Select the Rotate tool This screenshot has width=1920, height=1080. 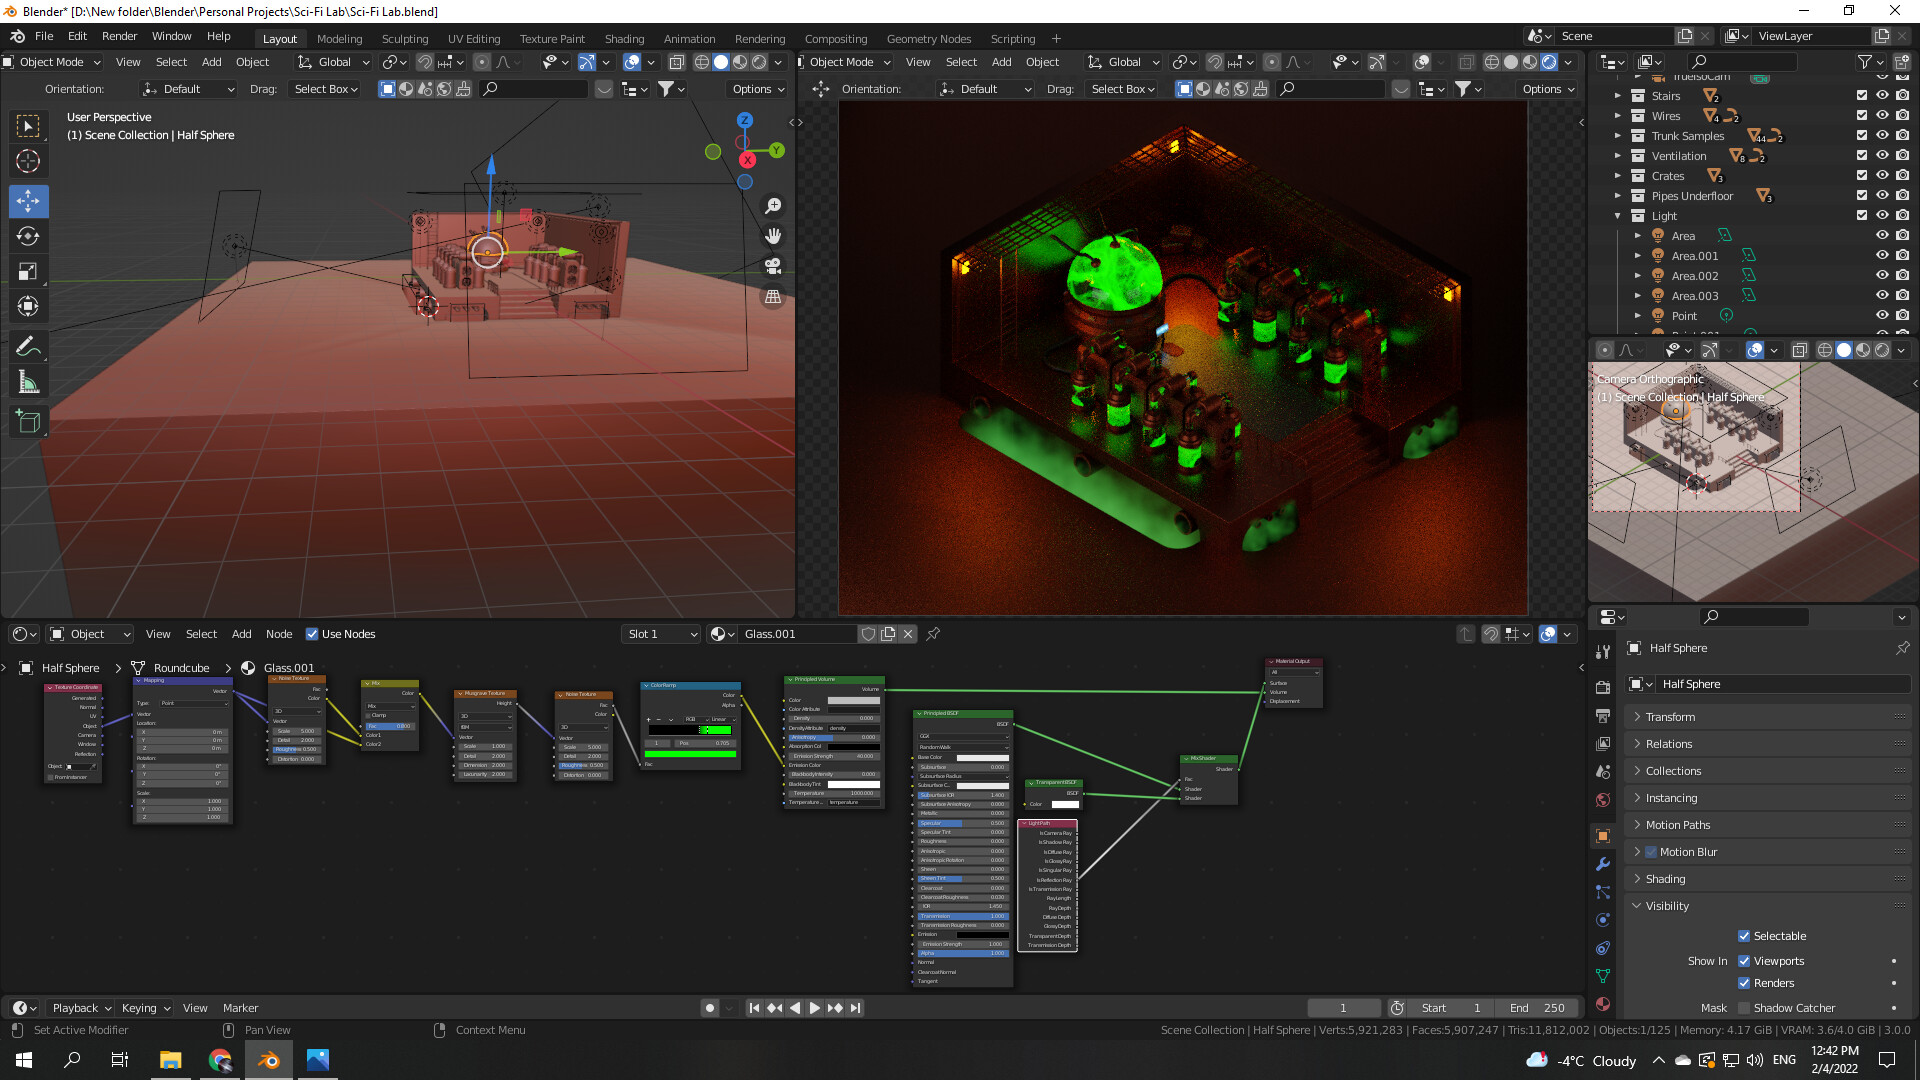tap(28, 236)
